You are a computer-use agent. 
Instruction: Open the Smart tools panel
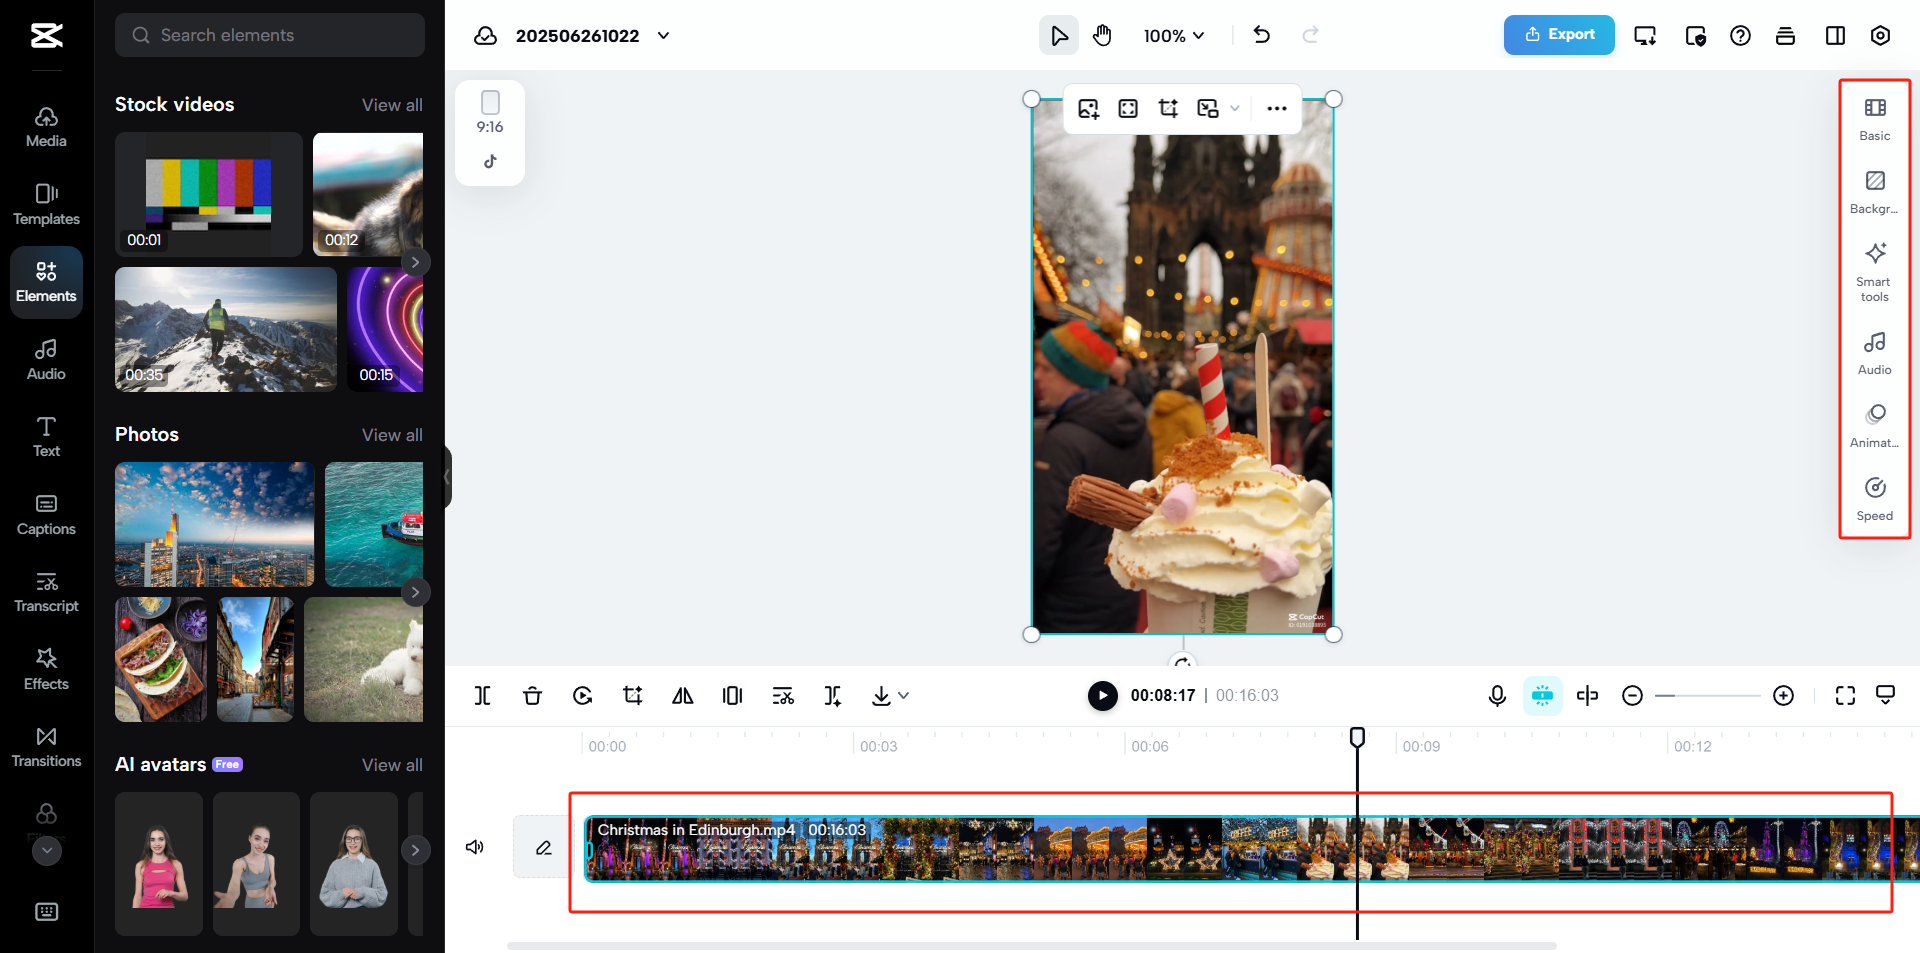pyautogui.click(x=1875, y=270)
